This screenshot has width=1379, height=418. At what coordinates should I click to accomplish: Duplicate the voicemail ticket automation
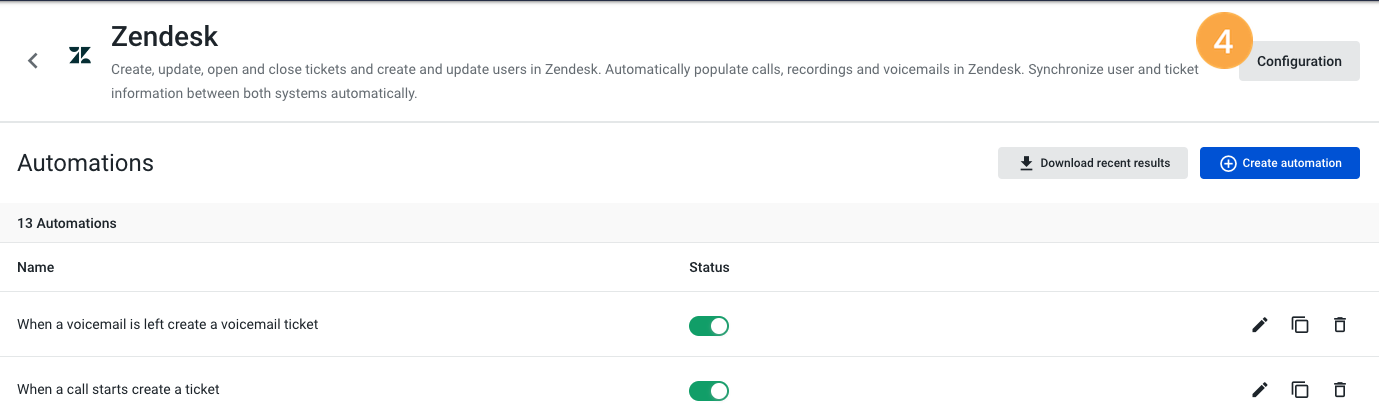(x=1300, y=324)
